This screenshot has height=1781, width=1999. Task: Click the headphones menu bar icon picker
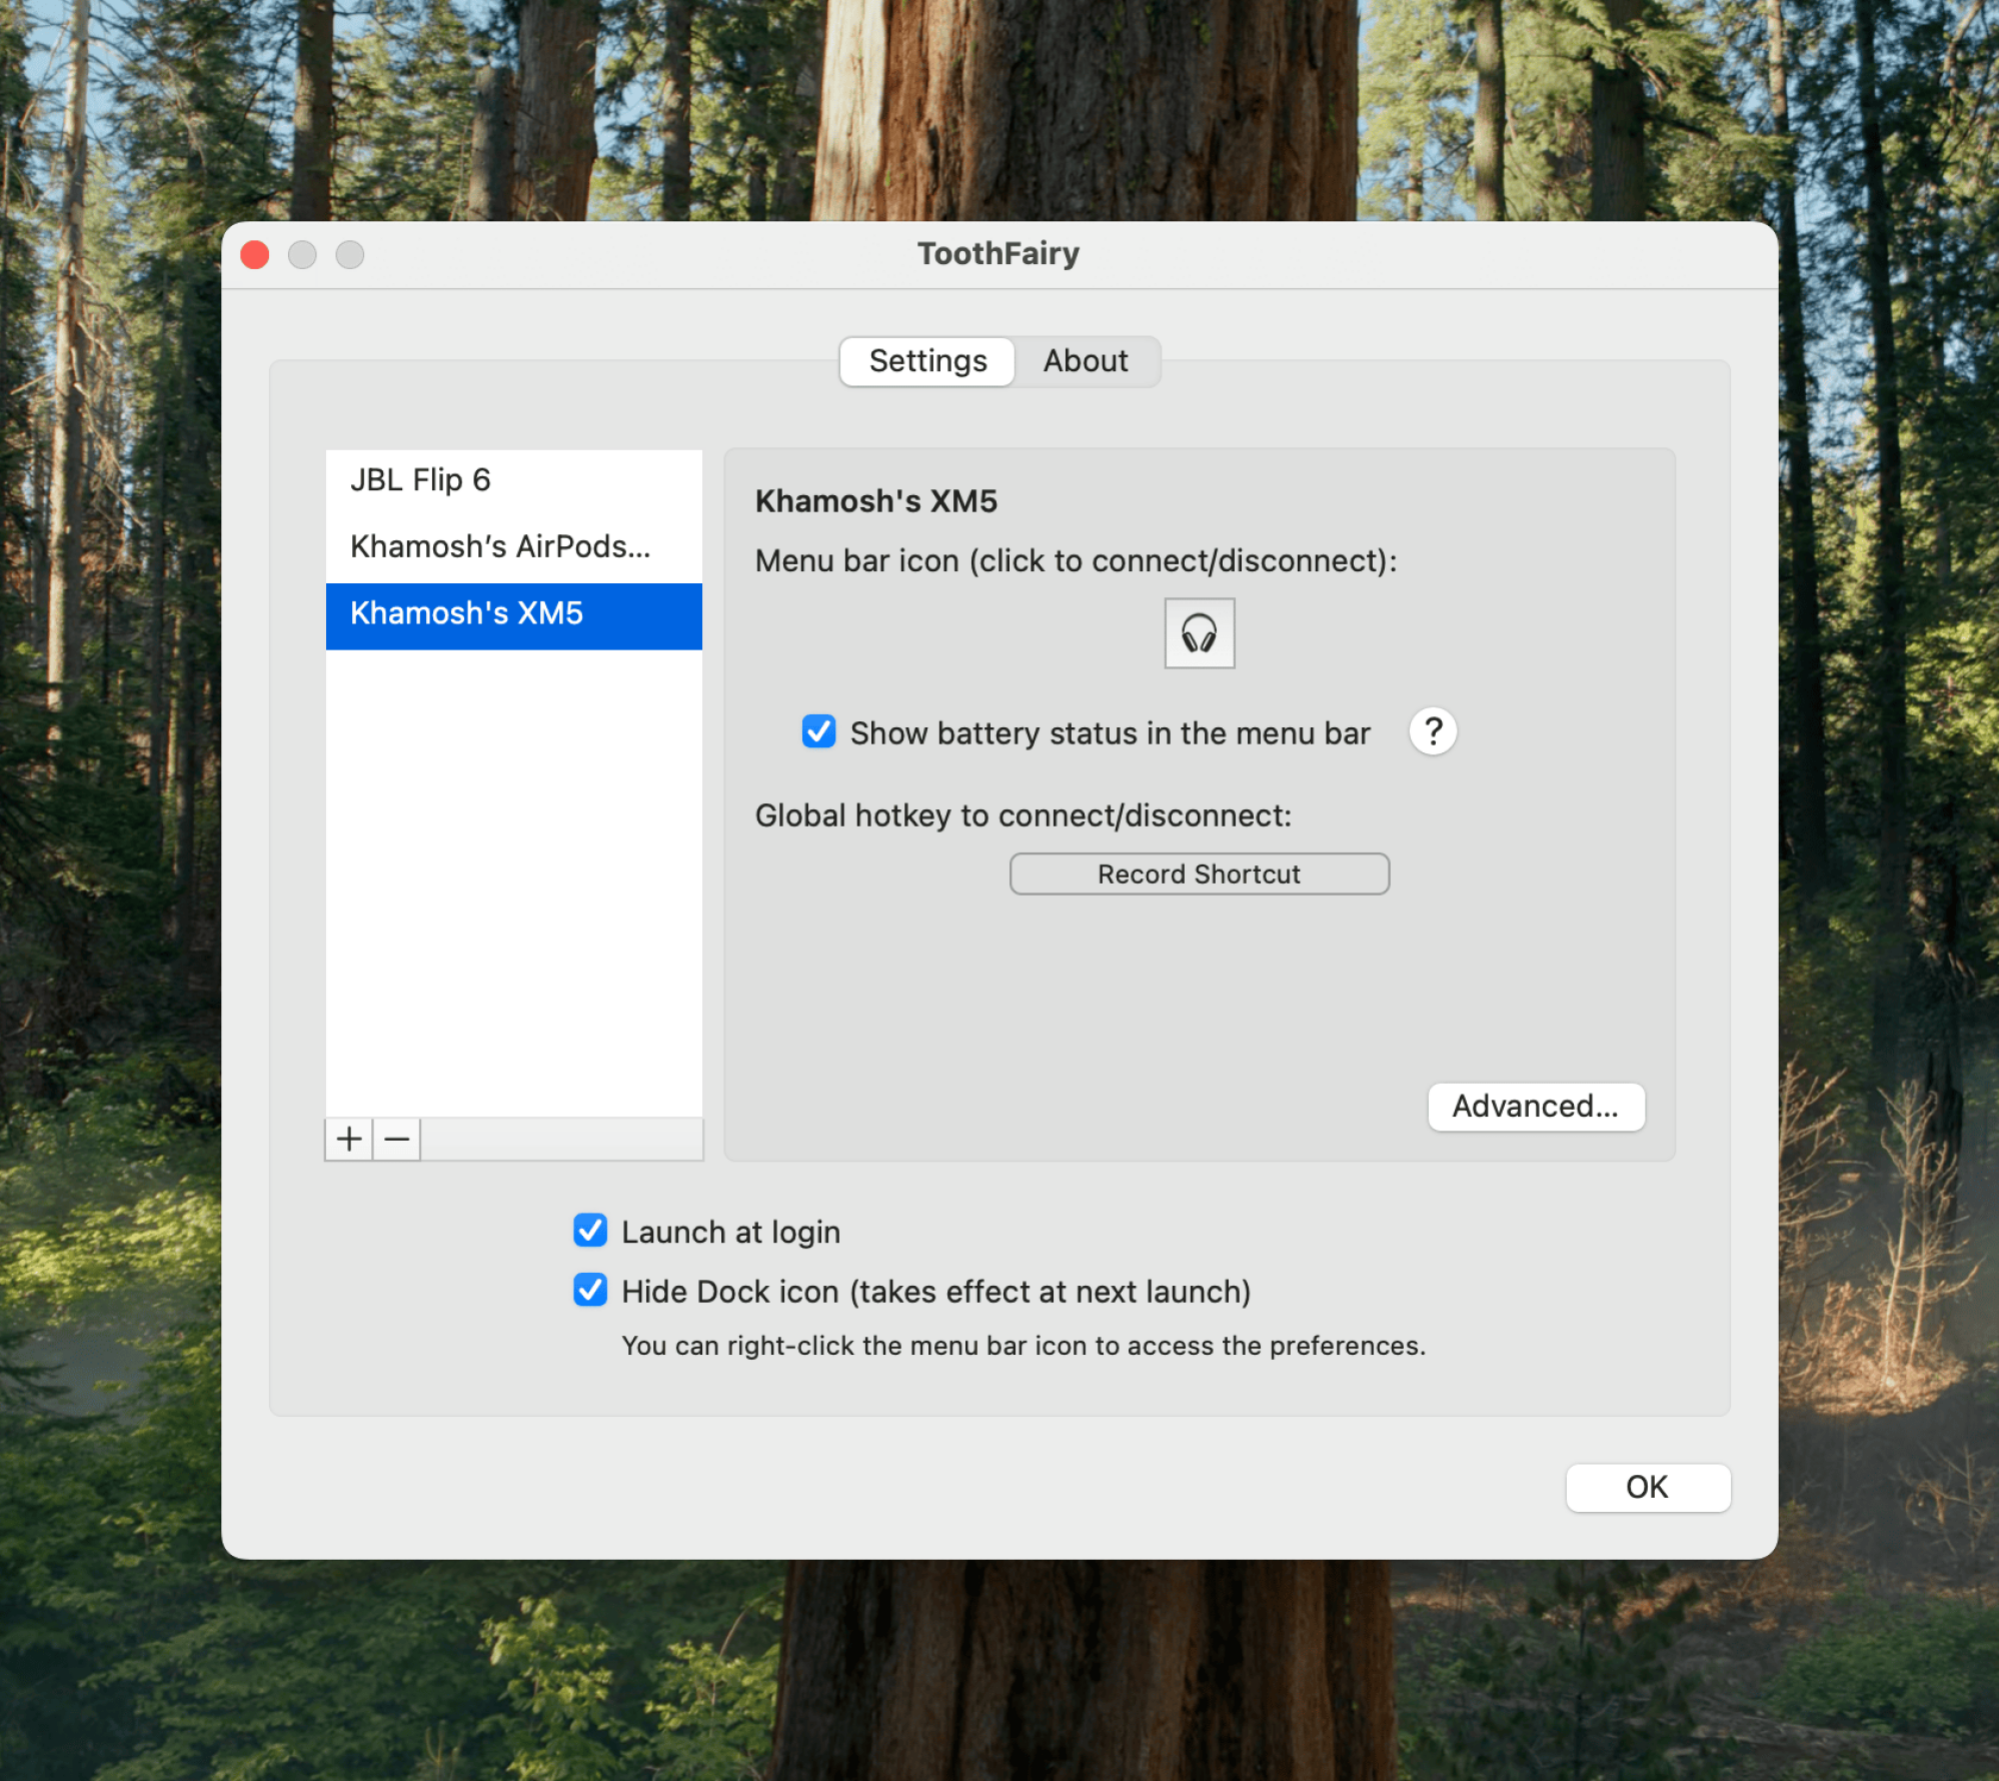1198,633
